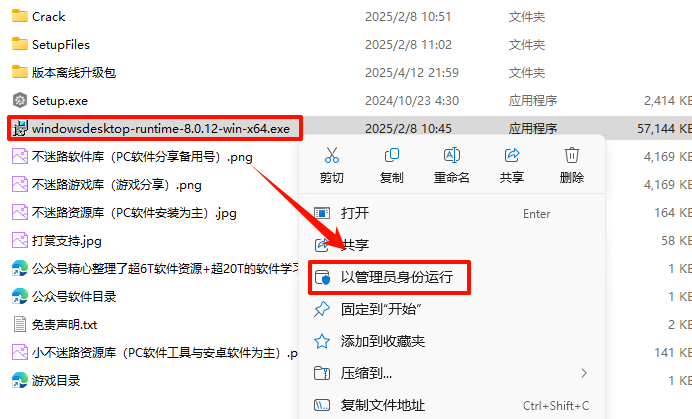Click the Copy (复制) icon
This screenshot has height=419, width=692.
(x=391, y=155)
